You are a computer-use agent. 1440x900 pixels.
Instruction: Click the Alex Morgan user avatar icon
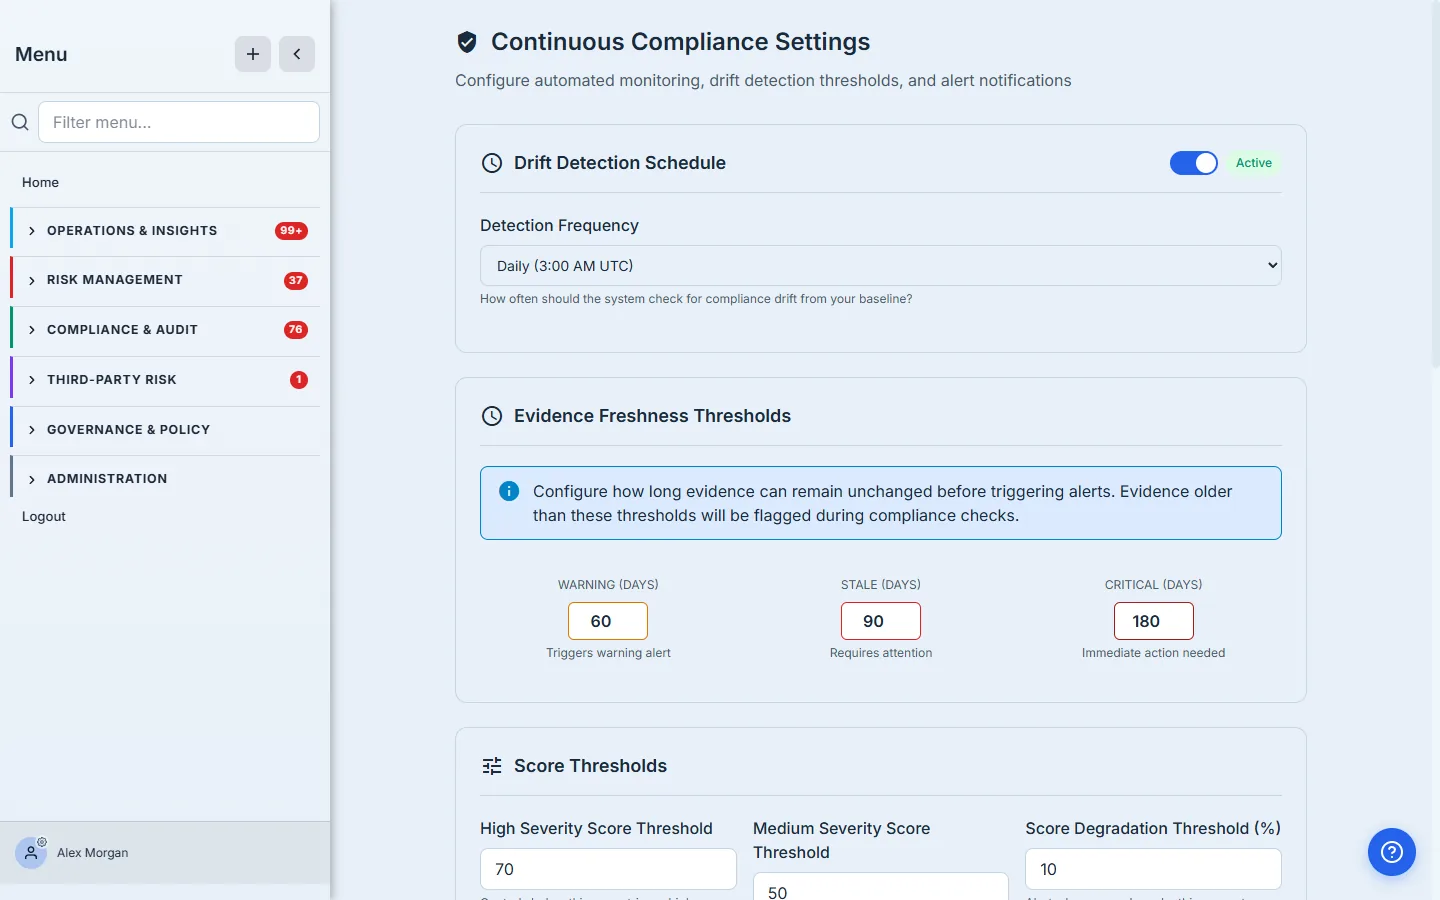(x=31, y=853)
